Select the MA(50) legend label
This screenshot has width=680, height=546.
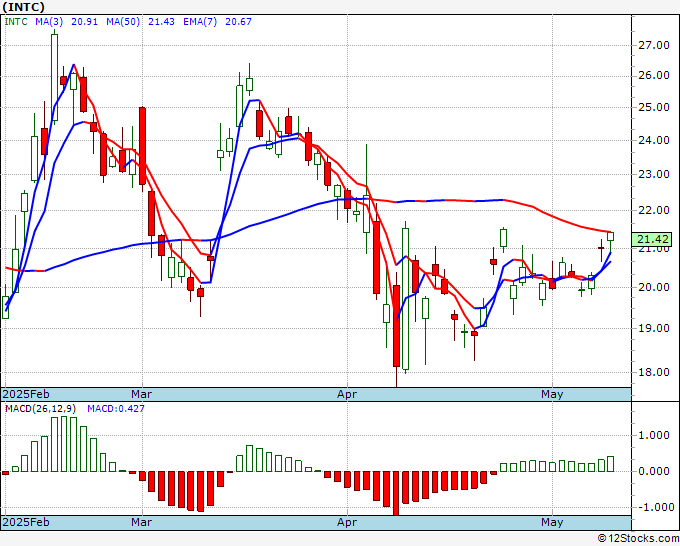(x=123, y=22)
